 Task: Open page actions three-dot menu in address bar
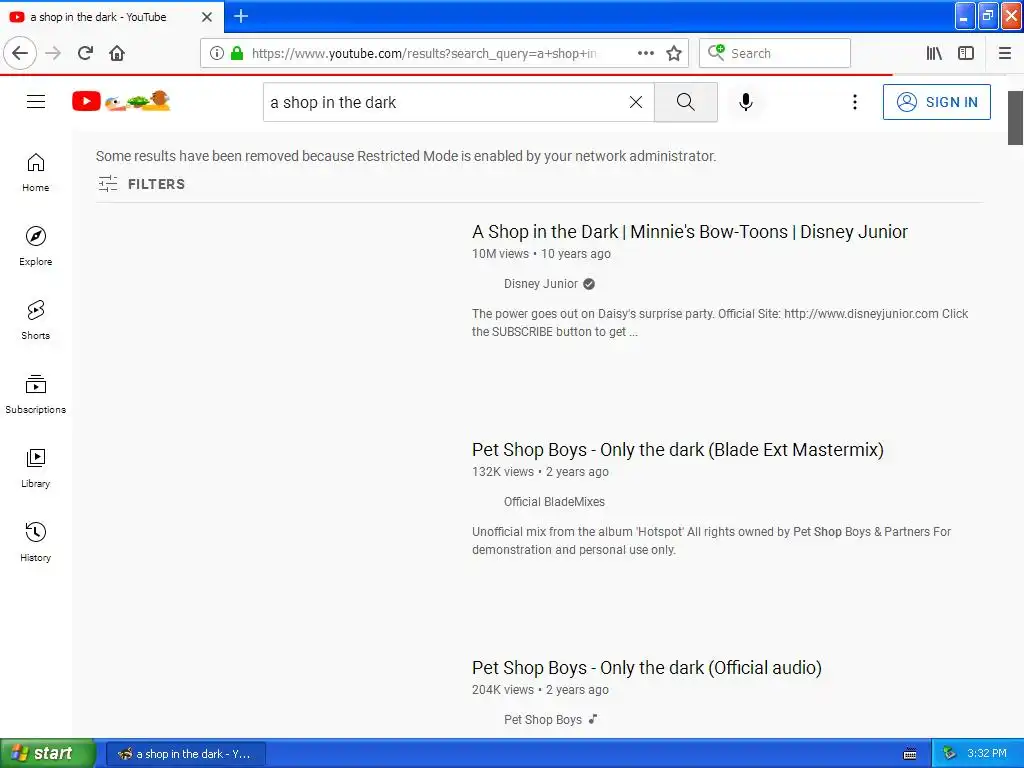[x=645, y=53]
